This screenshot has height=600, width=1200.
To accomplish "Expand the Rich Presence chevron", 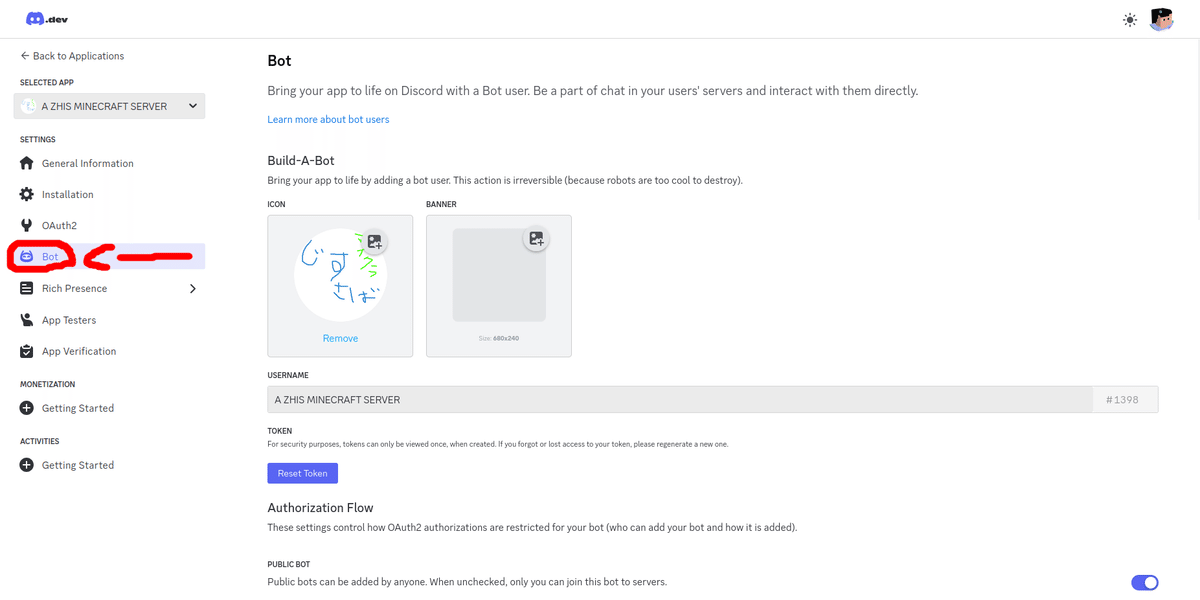I will tap(193, 288).
